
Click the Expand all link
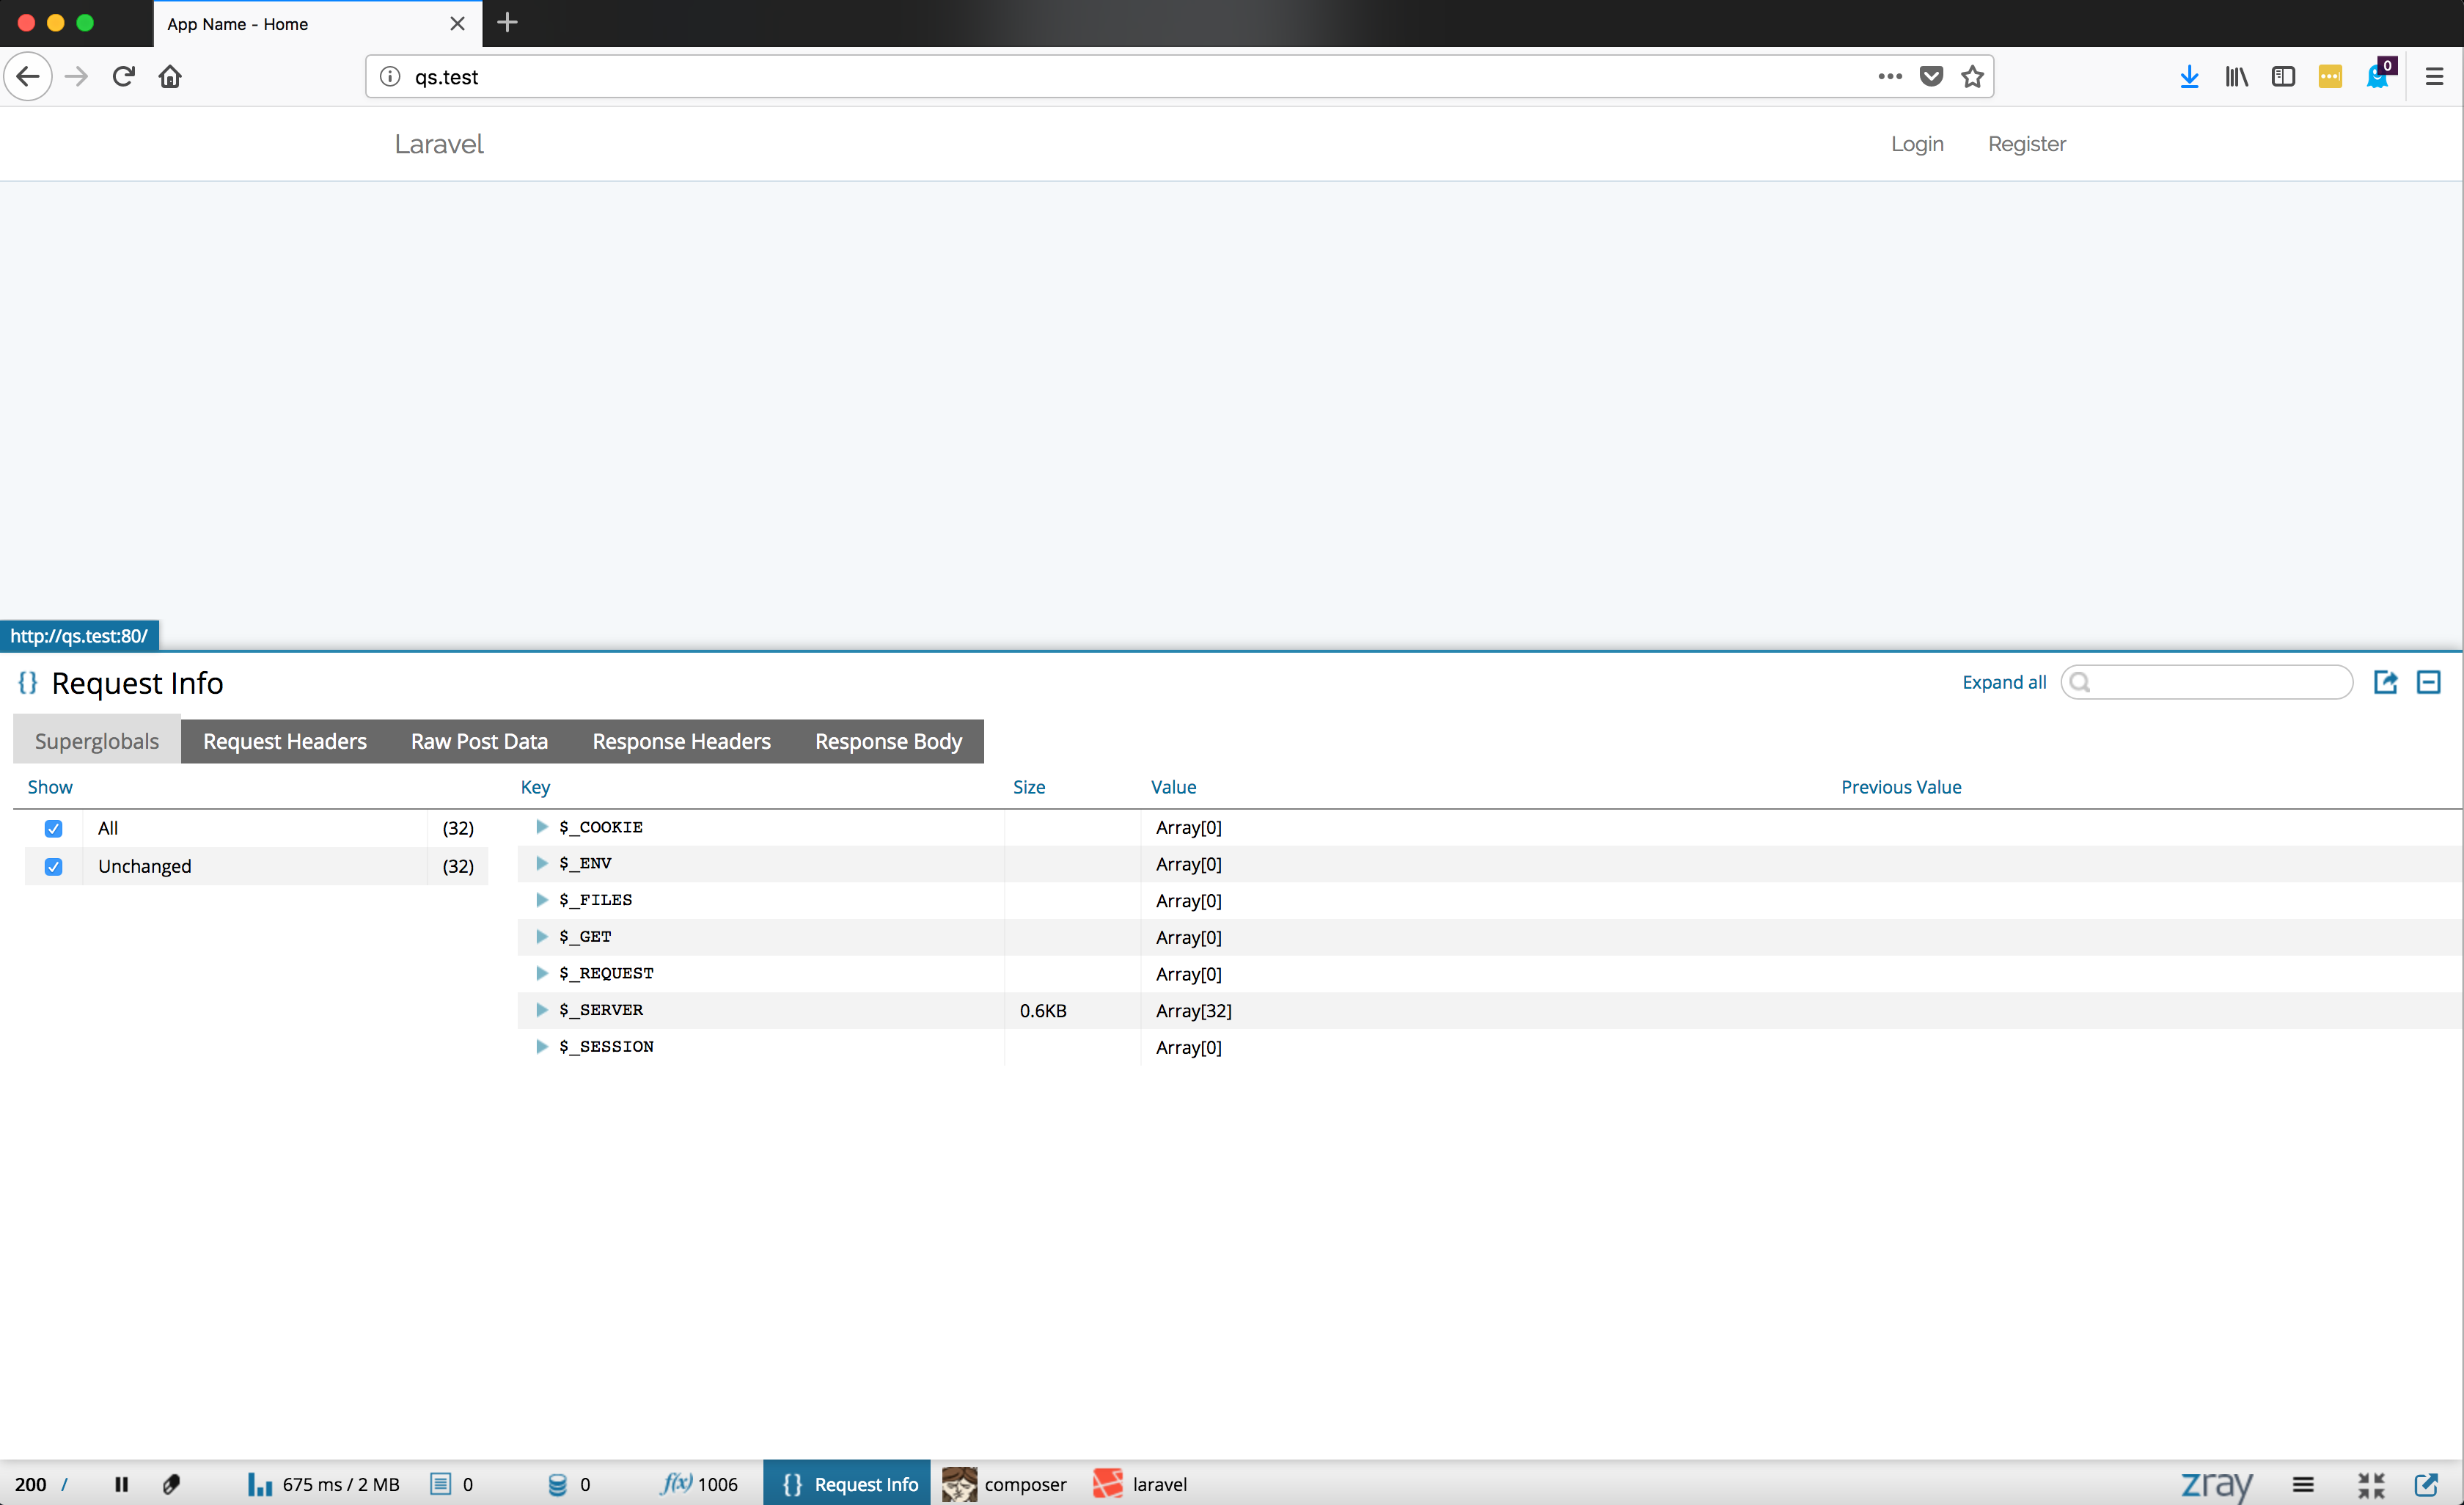pyautogui.click(x=2003, y=682)
